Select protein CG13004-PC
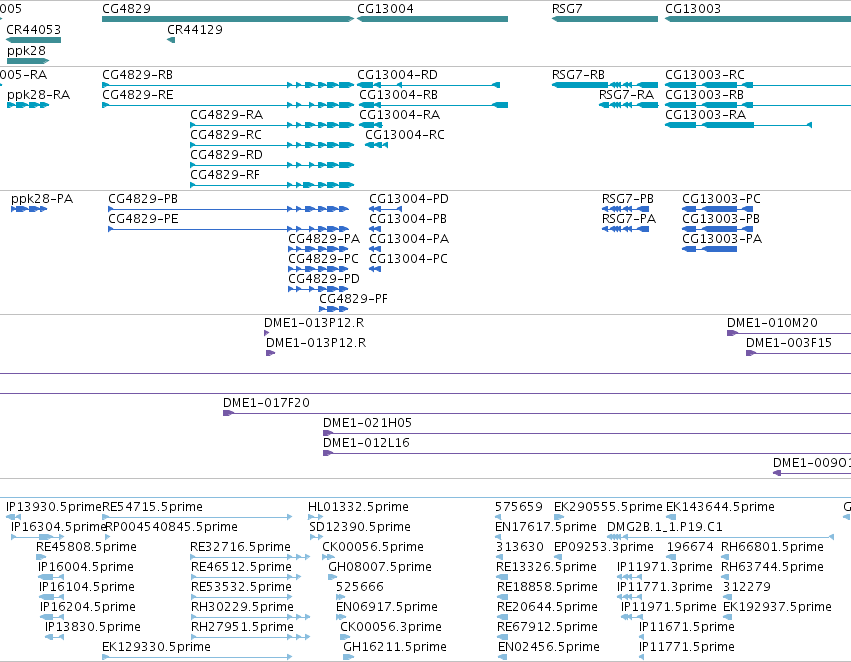The image size is (851, 662). [408, 259]
